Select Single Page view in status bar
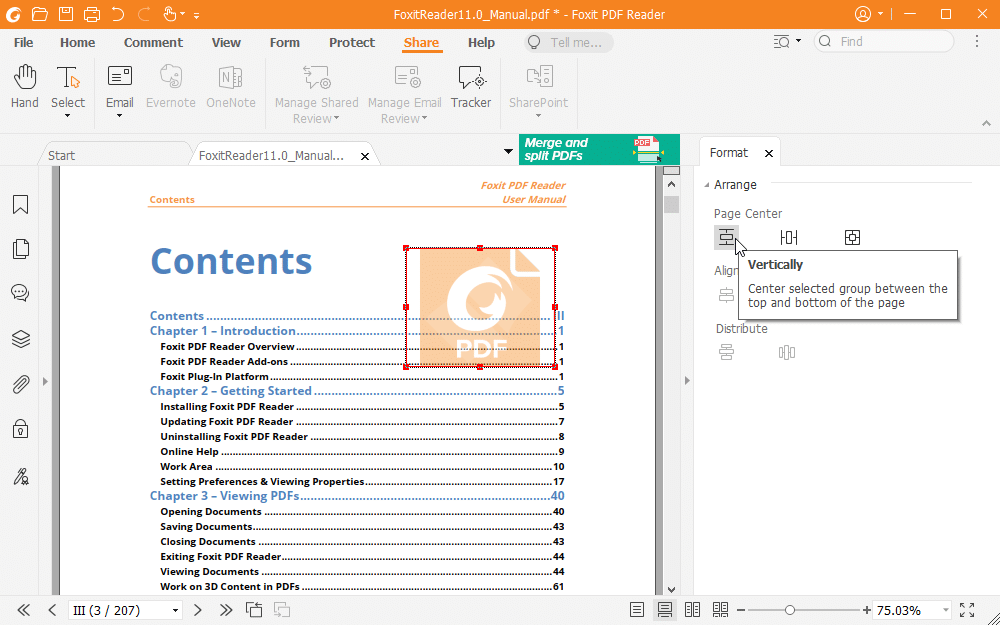This screenshot has width=1000, height=625. click(637, 610)
